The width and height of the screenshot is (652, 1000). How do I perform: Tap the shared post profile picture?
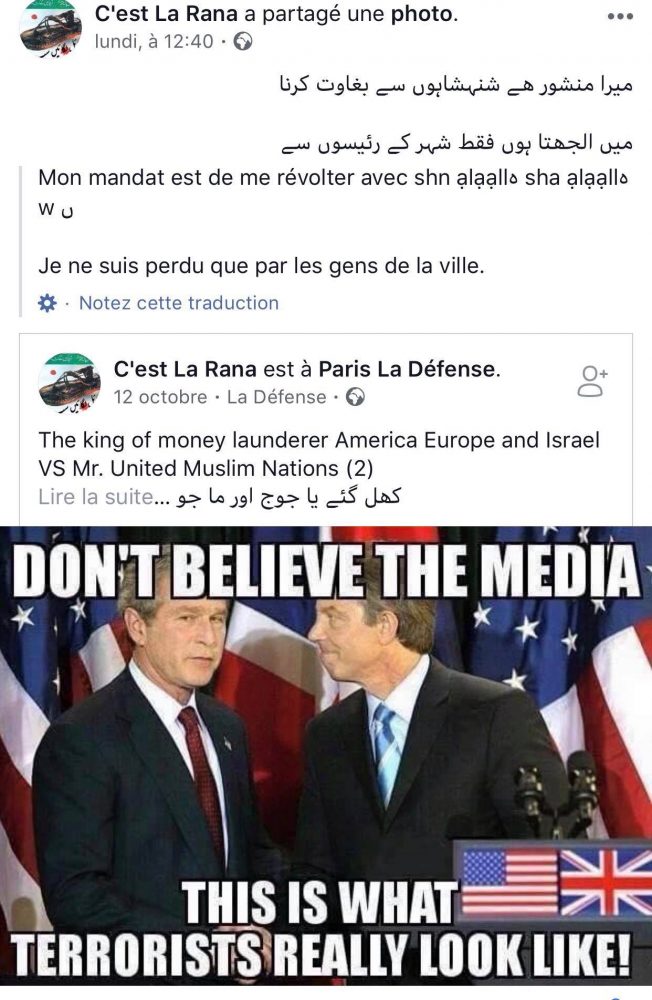coord(70,383)
